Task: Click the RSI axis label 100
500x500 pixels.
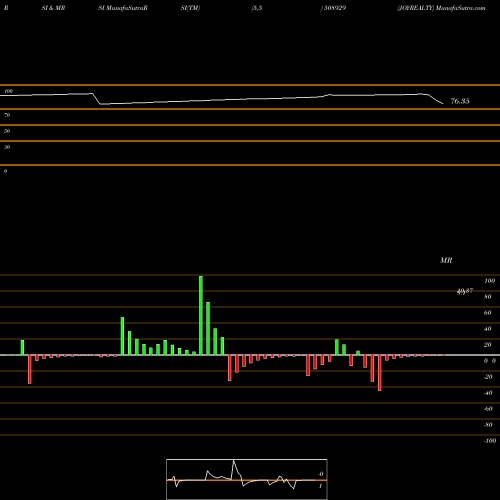Action: coord(8,91)
